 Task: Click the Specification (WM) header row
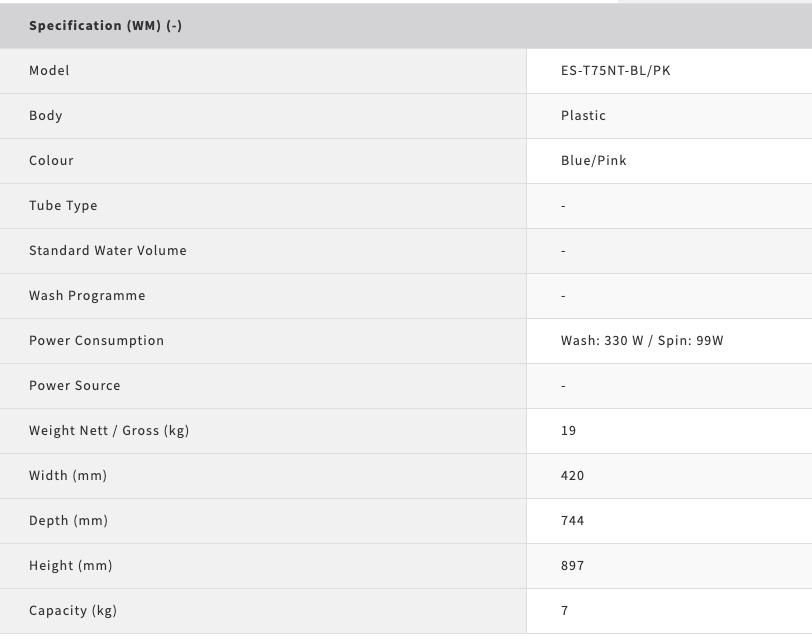[105, 26]
